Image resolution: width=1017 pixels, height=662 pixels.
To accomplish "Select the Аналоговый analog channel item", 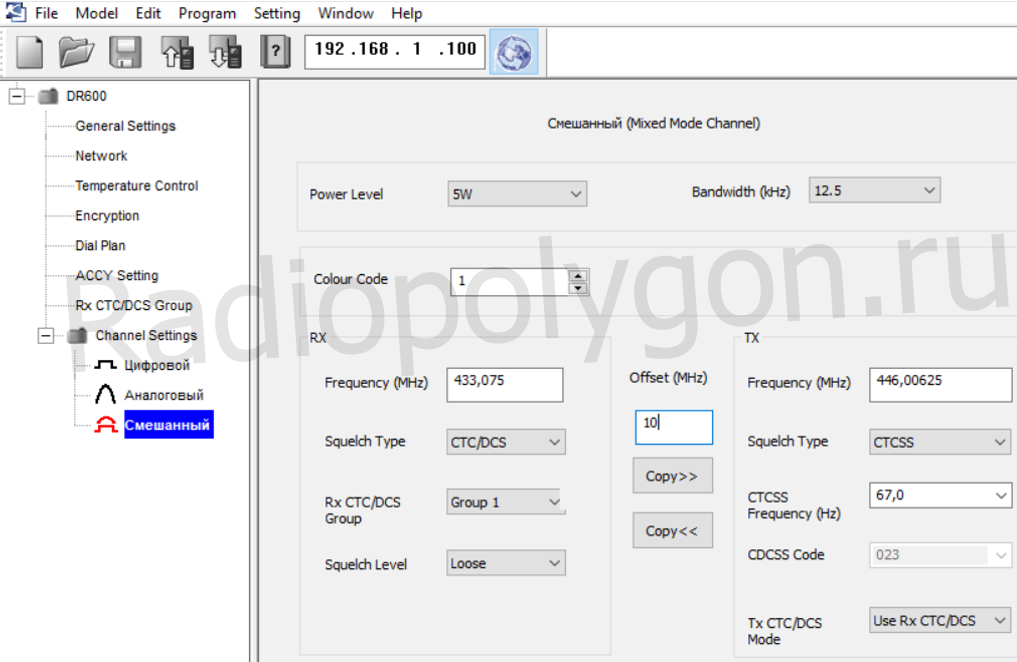I will (x=163, y=396).
